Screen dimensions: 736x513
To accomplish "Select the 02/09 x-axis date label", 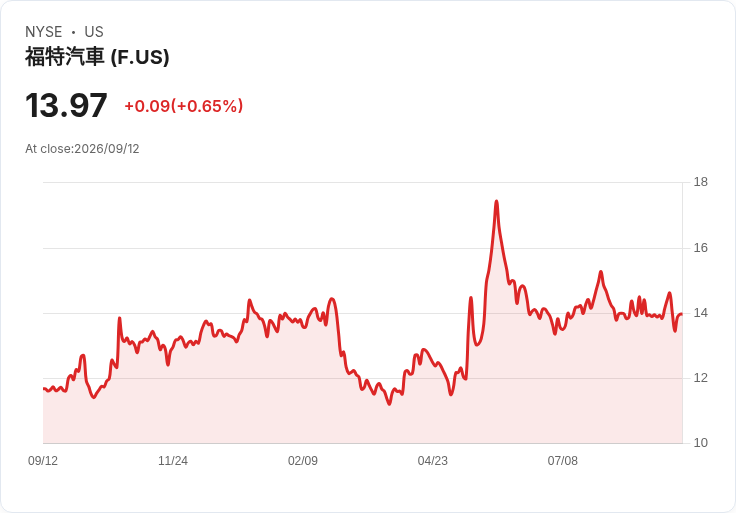I will pyautogui.click(x=303, y=461).
